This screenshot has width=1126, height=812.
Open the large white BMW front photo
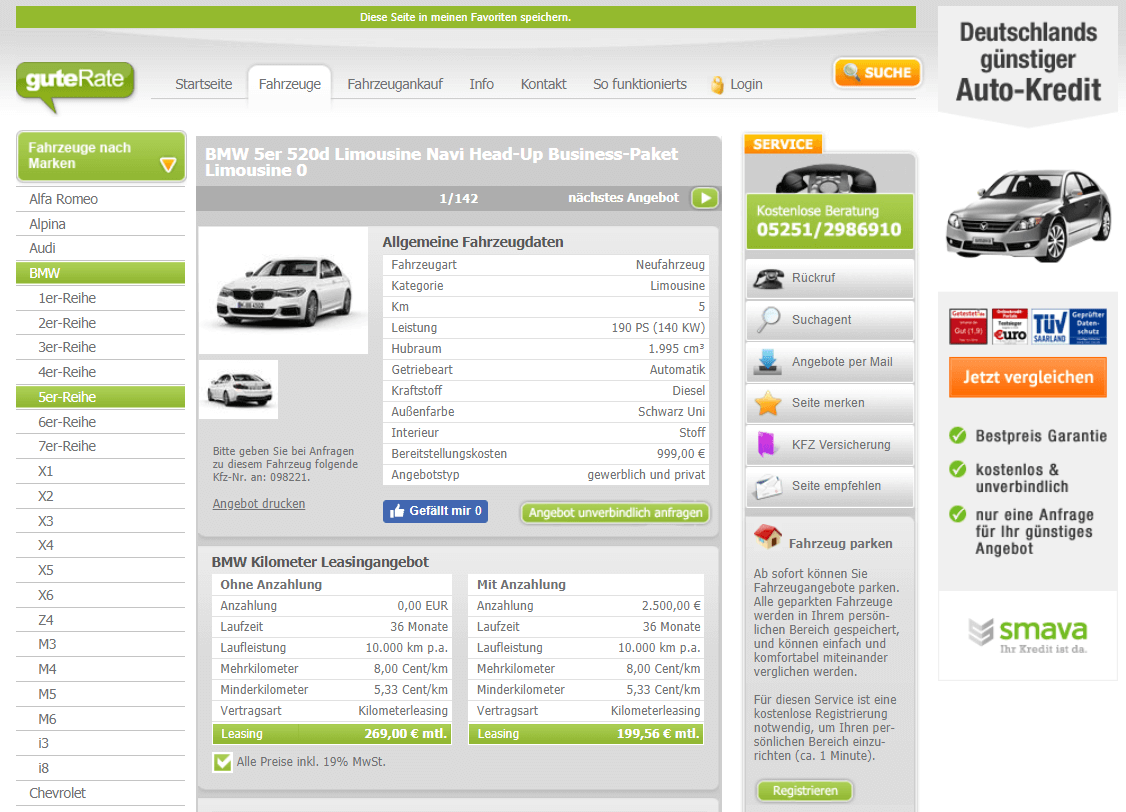point(284,291)
